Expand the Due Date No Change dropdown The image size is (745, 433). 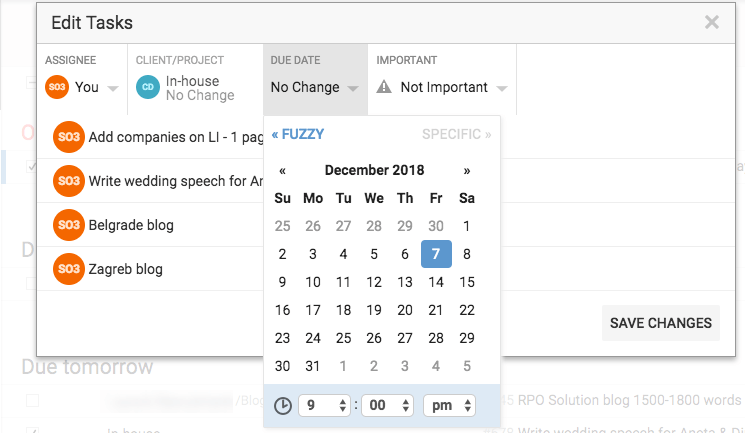click(x=315, y=87)
